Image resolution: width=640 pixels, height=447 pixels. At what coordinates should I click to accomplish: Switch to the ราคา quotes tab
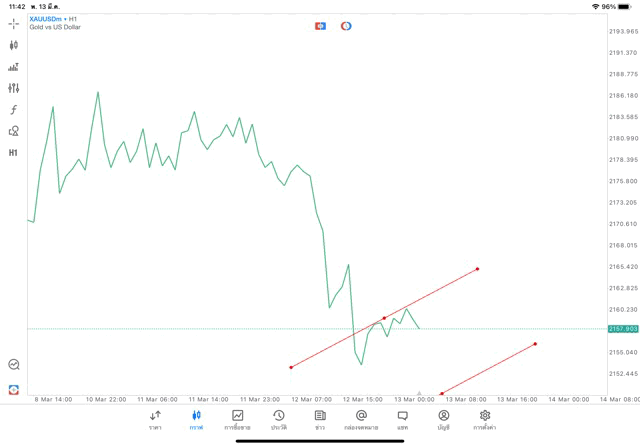click(x=155, y=420)
